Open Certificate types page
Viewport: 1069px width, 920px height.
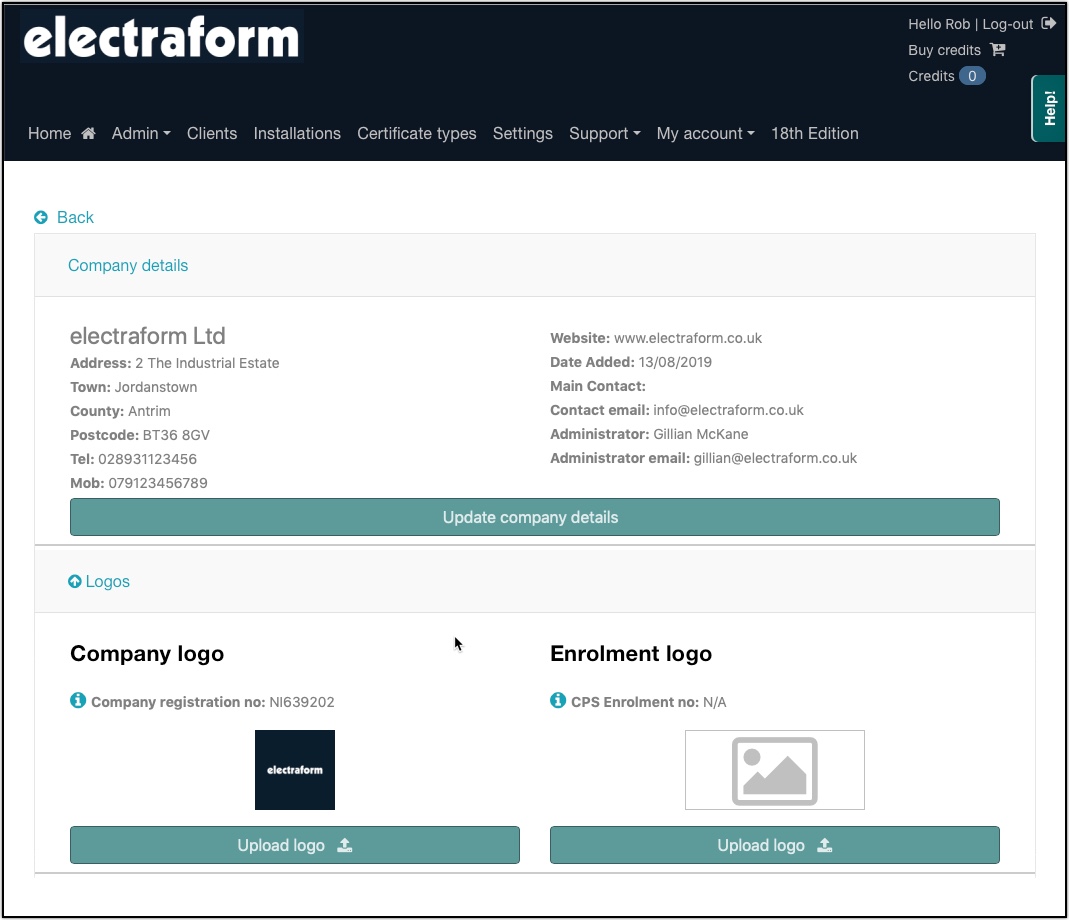[417, 133]
